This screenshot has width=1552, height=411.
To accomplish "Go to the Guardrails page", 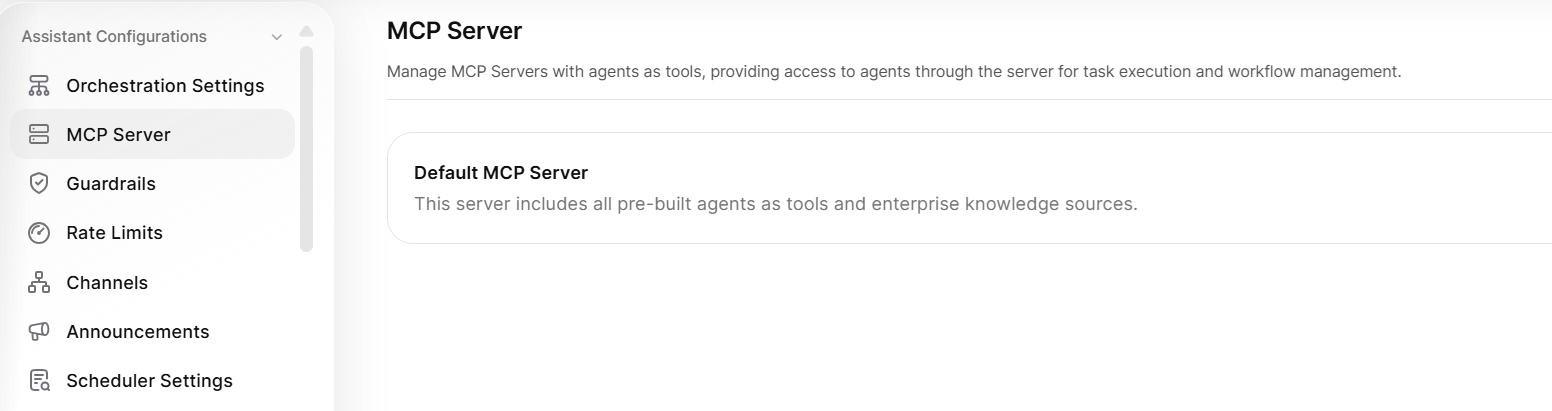I will (x=111, y=184).
